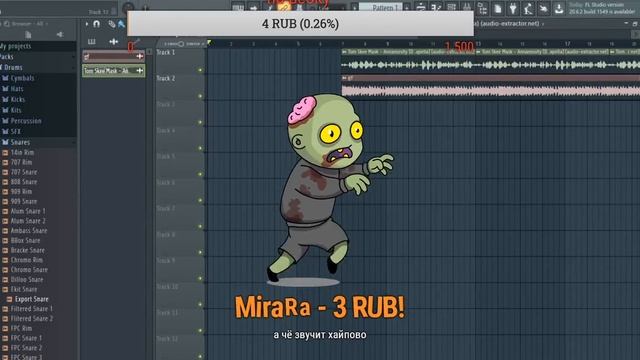The image size is (640, 360).
Task: Click the gf audio clip on Track 2
Action: [x=490, y=87]
